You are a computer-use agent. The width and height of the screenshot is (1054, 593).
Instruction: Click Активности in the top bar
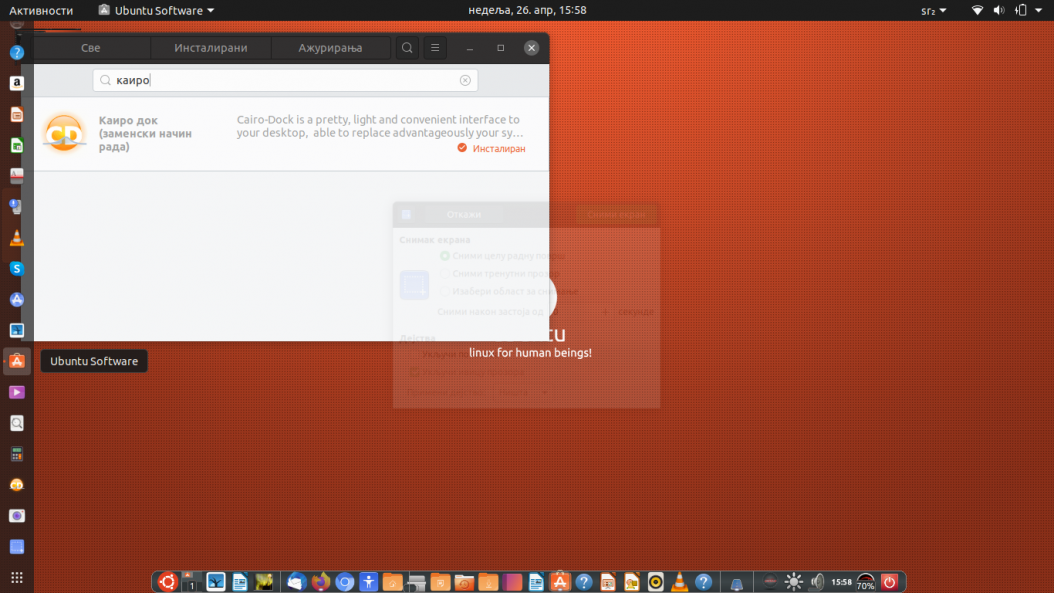tap(41, 10)
